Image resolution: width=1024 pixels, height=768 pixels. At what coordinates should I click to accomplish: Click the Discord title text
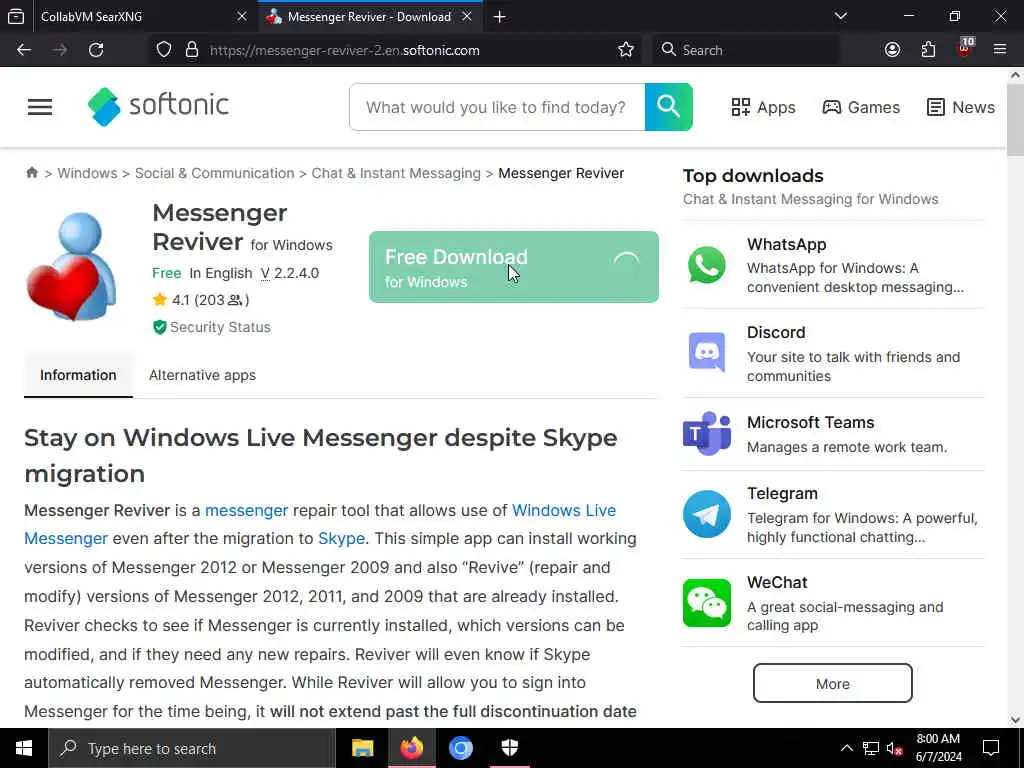coord(776,332)
